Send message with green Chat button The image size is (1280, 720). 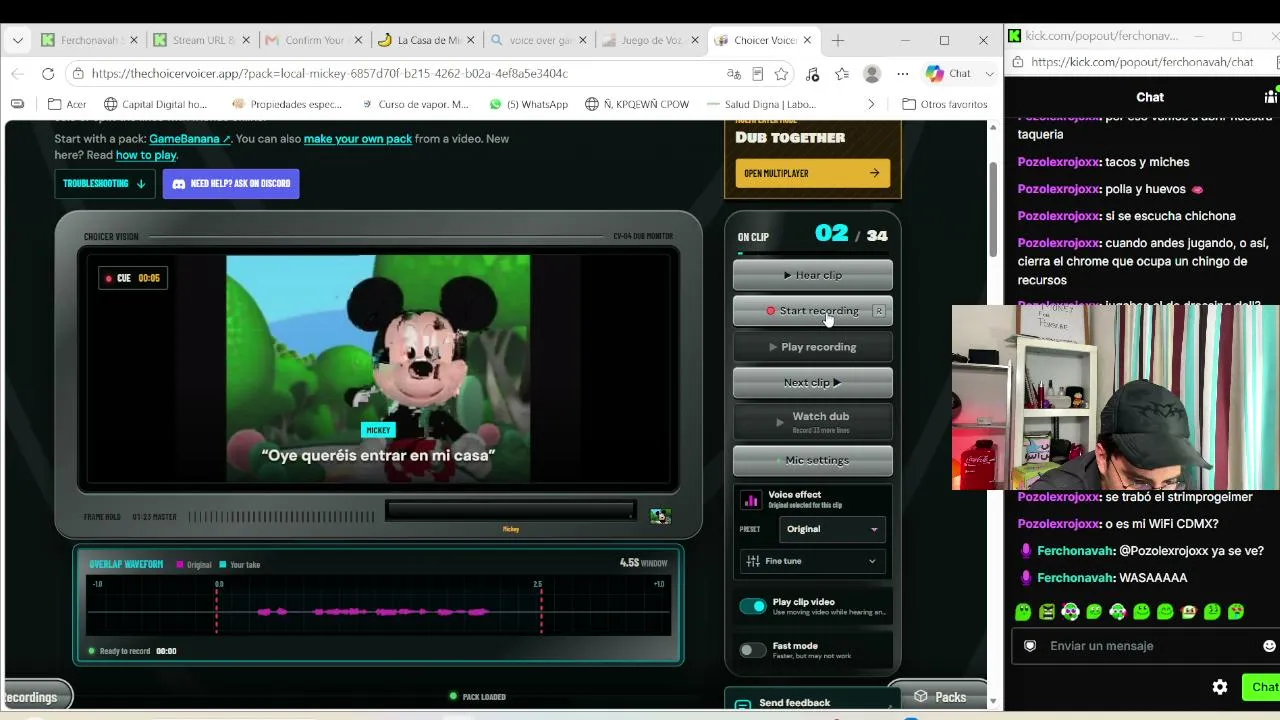click(1262, 687)
